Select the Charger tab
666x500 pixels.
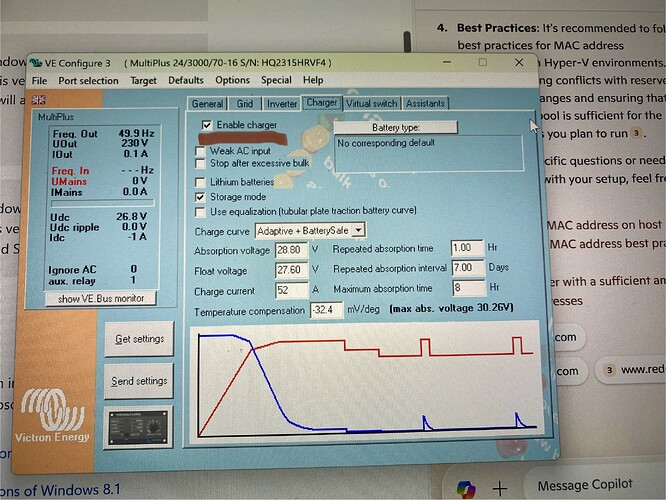click(x=322, y=103)
